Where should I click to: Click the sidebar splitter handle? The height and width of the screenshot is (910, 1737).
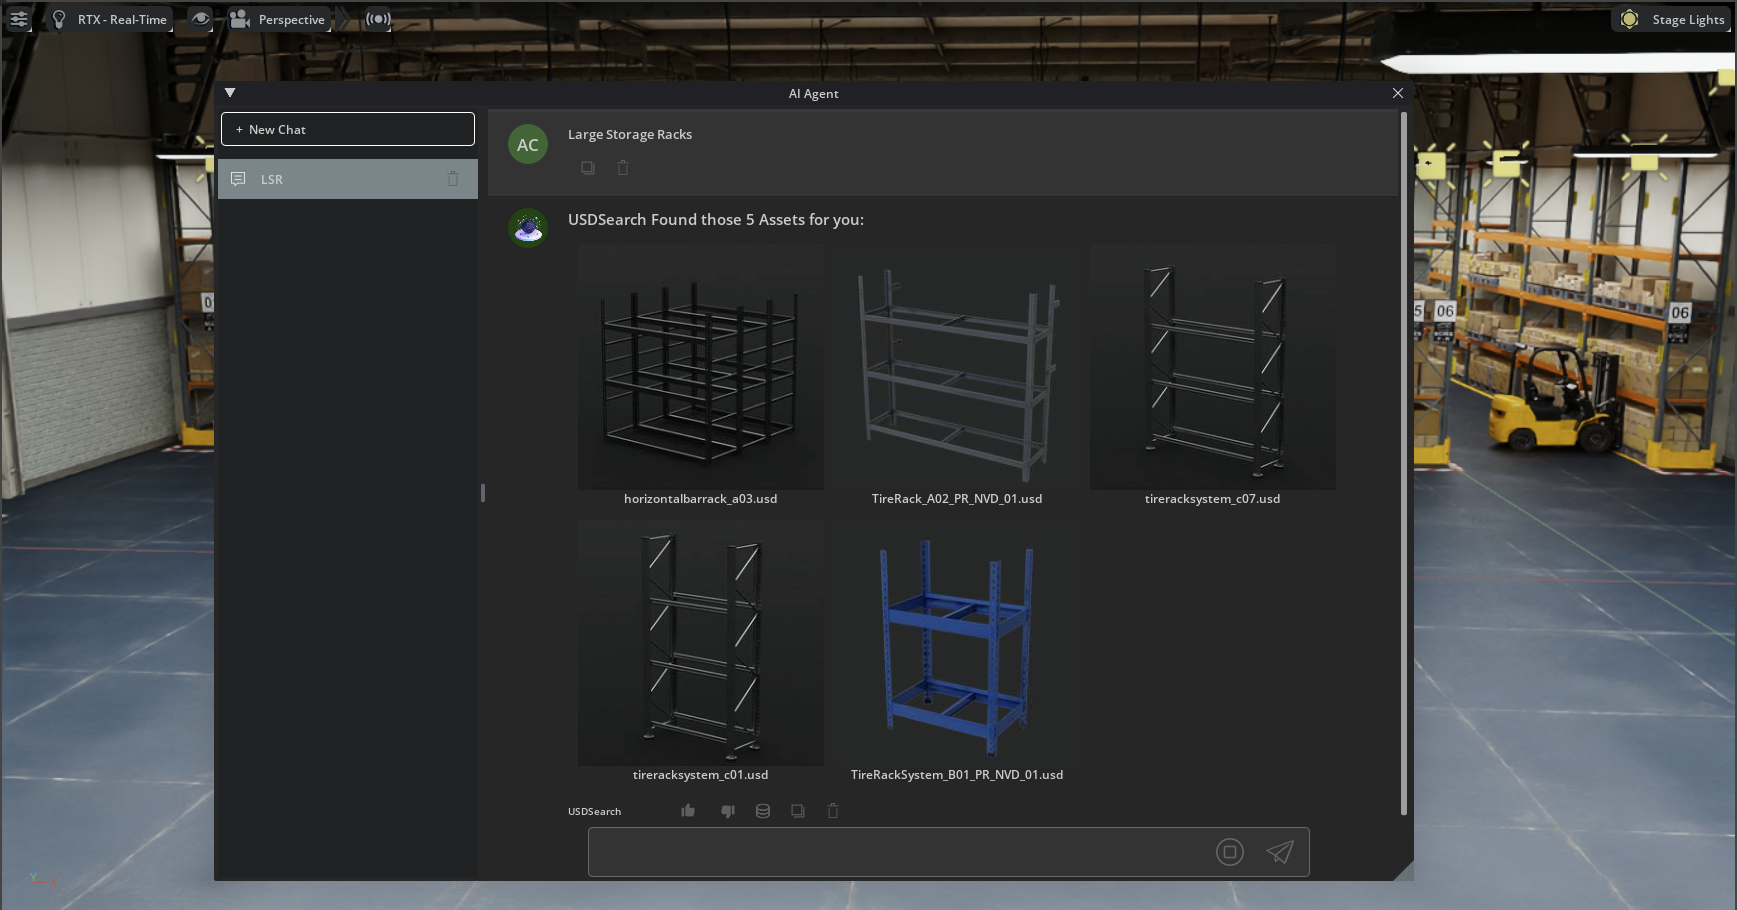point(483,493)
